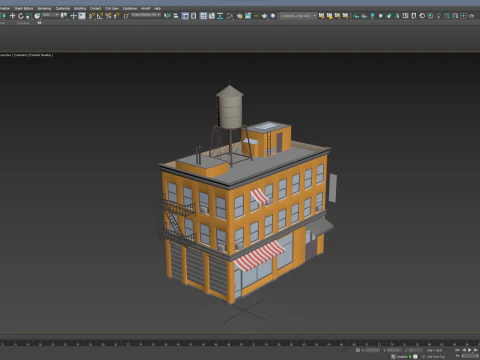Open ribbon options dropdown beside Populate
Image resolution: width=480 pixels, height=360 pixels.
[40, 23]
